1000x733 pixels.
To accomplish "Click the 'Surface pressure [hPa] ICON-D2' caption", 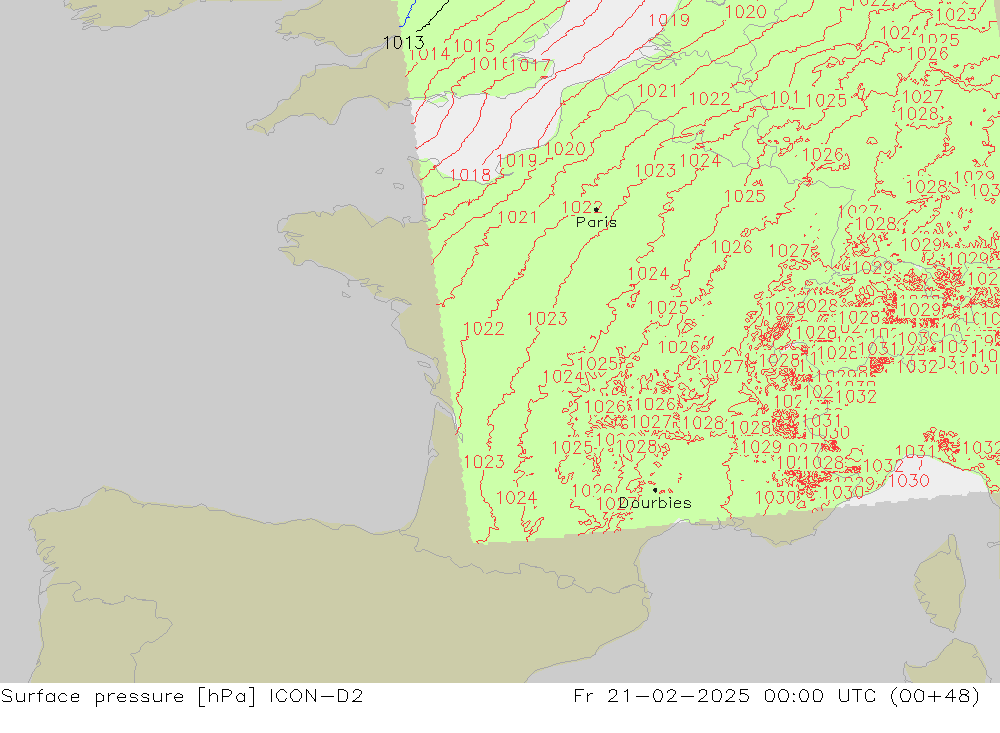I will coord(182,695).
